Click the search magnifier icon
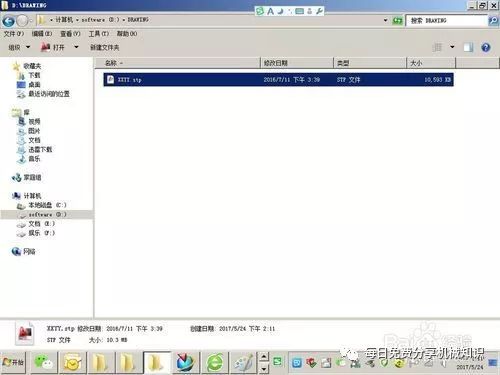This screenshot has width=500, height=375. 493,21
